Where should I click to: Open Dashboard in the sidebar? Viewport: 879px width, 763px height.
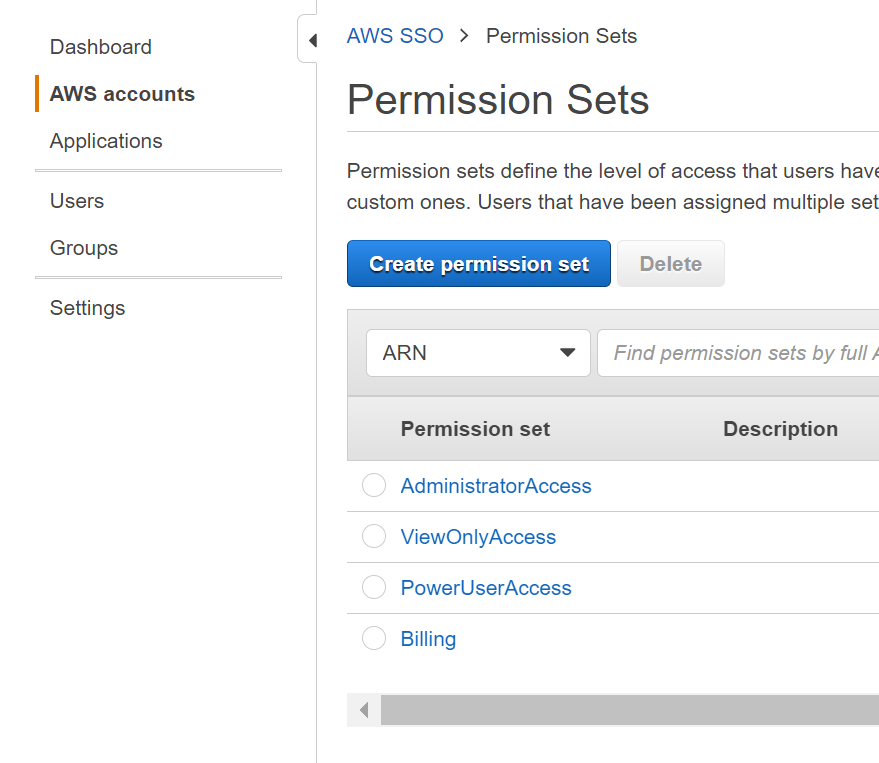pyautogui.click(x=101, y=47)
